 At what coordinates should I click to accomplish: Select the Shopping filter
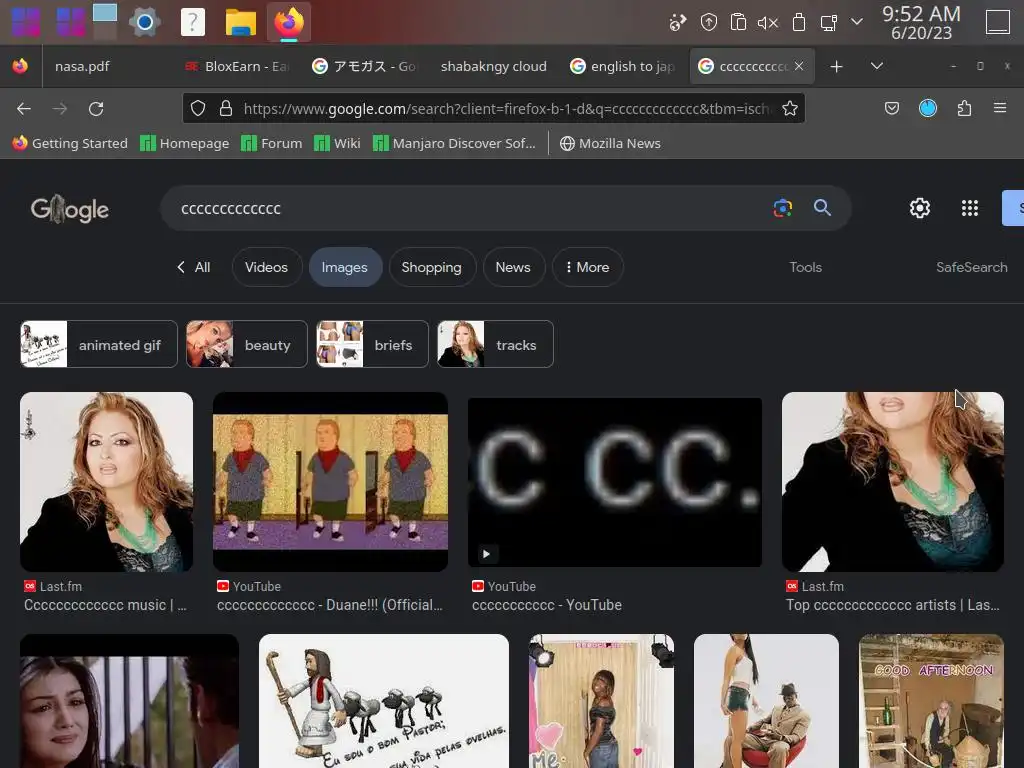(432, 267)
